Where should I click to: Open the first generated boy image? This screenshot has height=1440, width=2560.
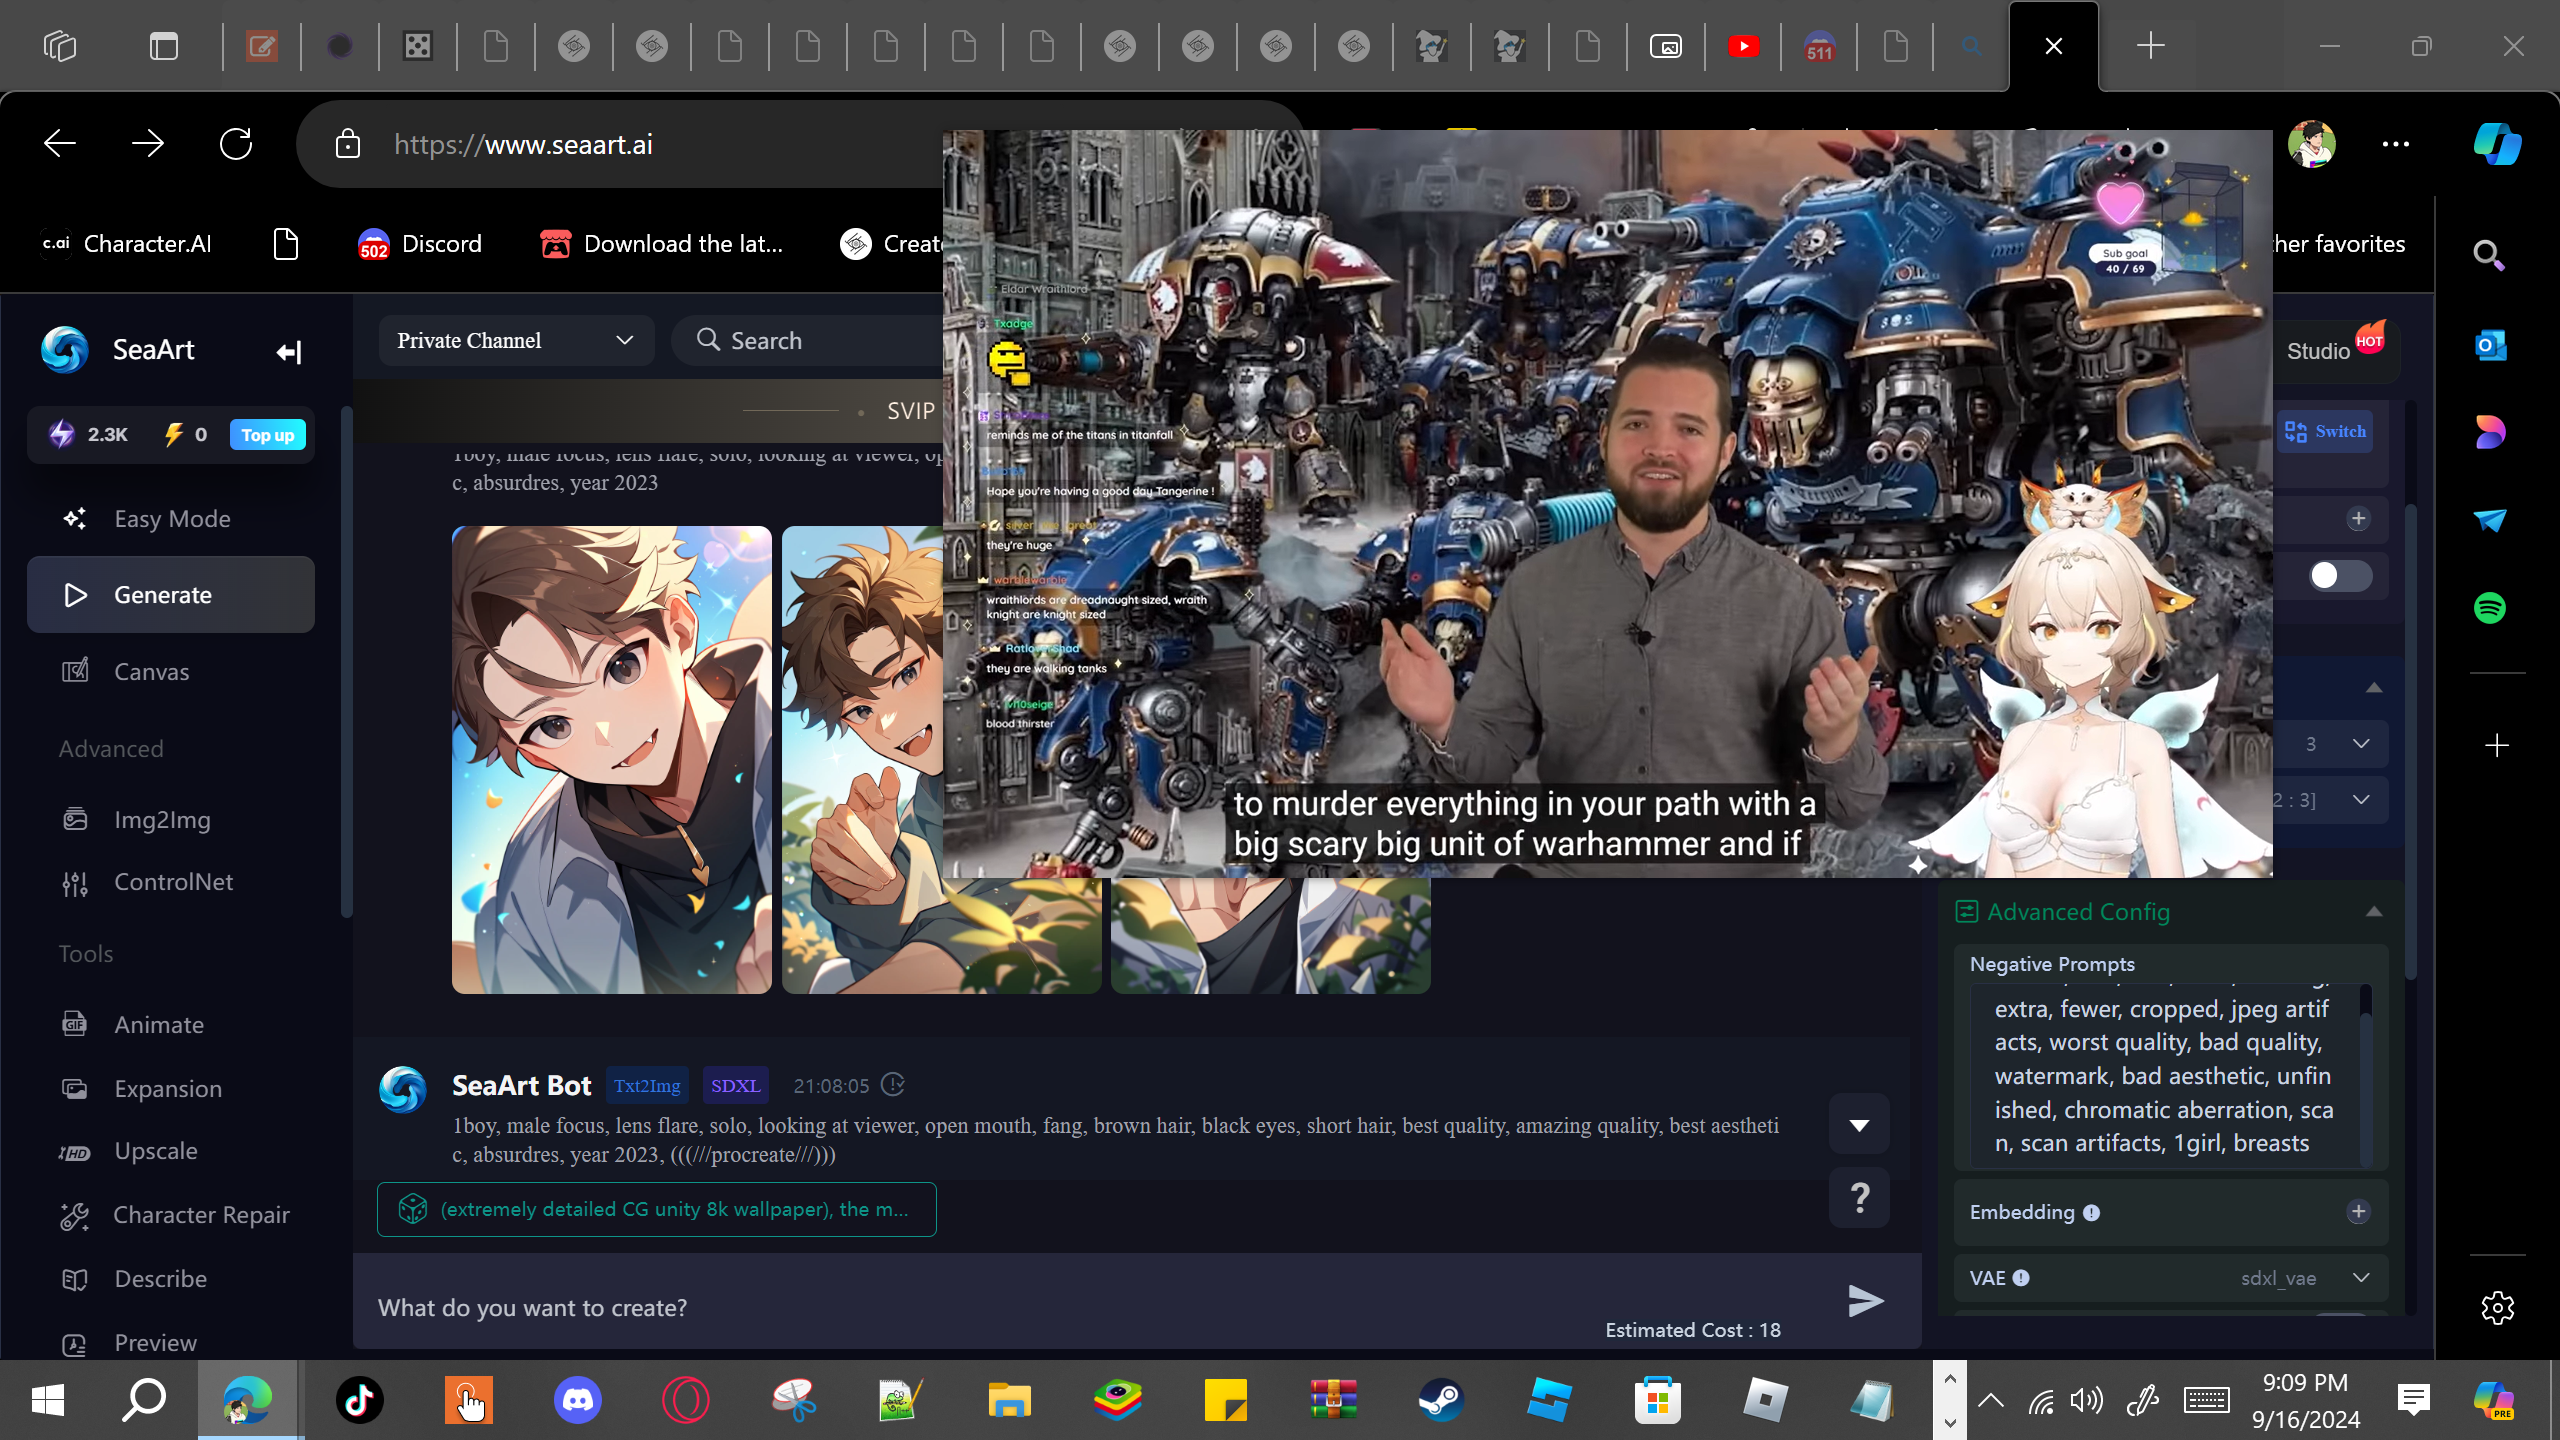(x=612, y=760)
